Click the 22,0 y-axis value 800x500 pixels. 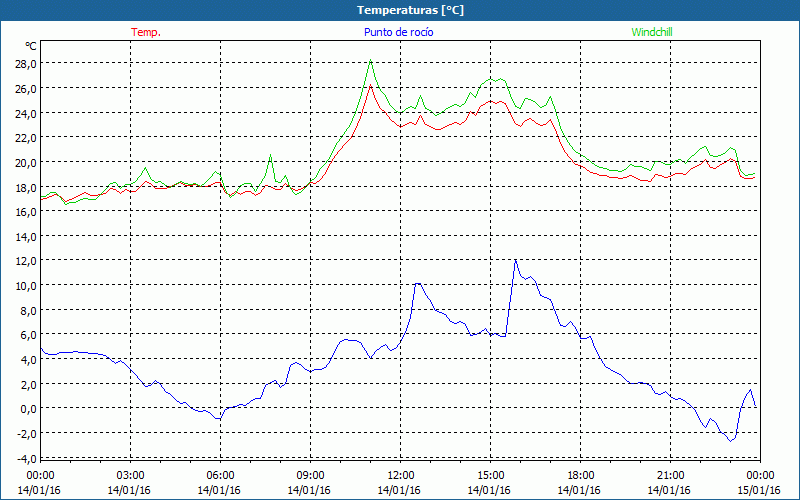point(26,138)
